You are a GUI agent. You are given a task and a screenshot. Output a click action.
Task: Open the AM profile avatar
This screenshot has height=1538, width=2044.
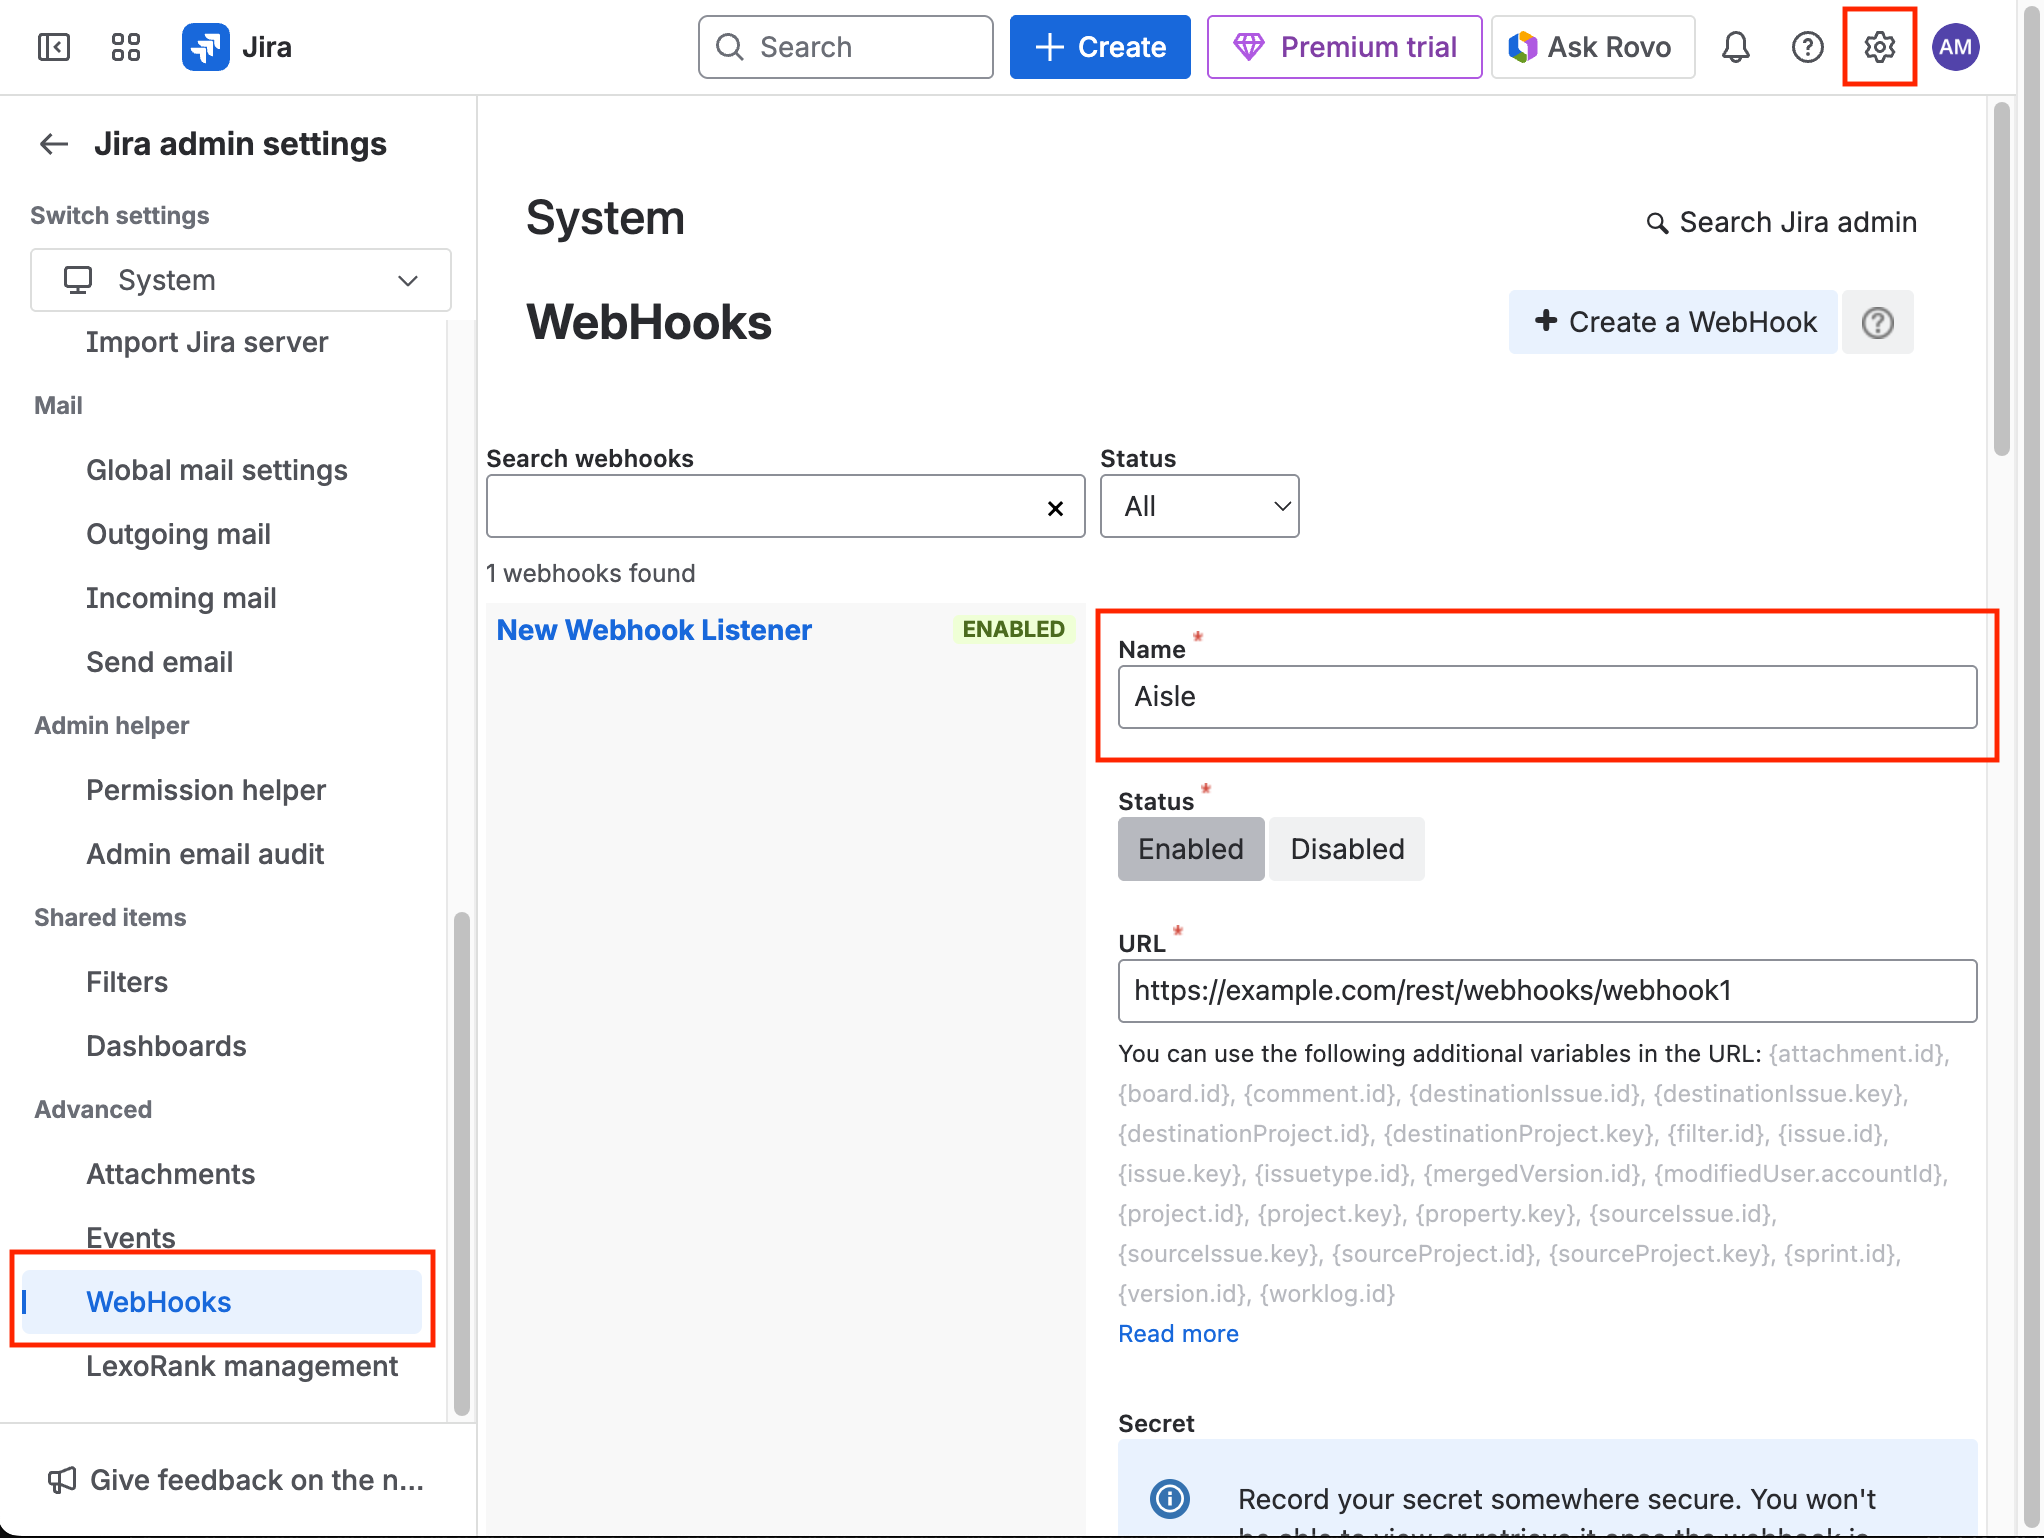1956,47
